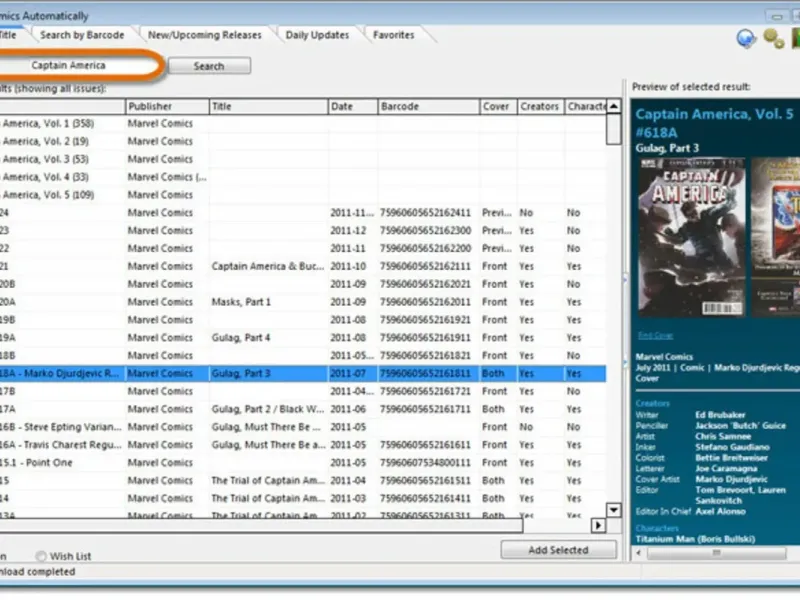Image resolution: width=800 pixels, height=600 pixels.
Task: Click the Captain America front cover thumbnail
Action: [x=689, y=237]
